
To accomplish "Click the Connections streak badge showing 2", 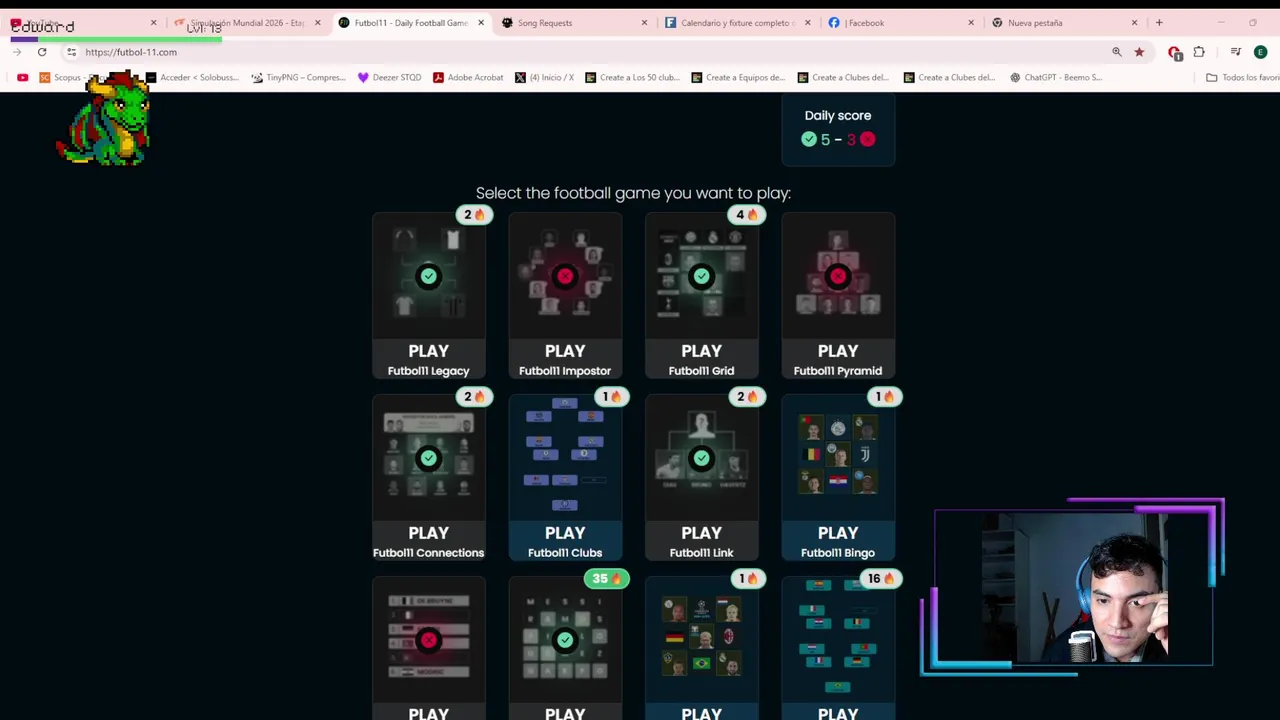I will pos(474,396).
